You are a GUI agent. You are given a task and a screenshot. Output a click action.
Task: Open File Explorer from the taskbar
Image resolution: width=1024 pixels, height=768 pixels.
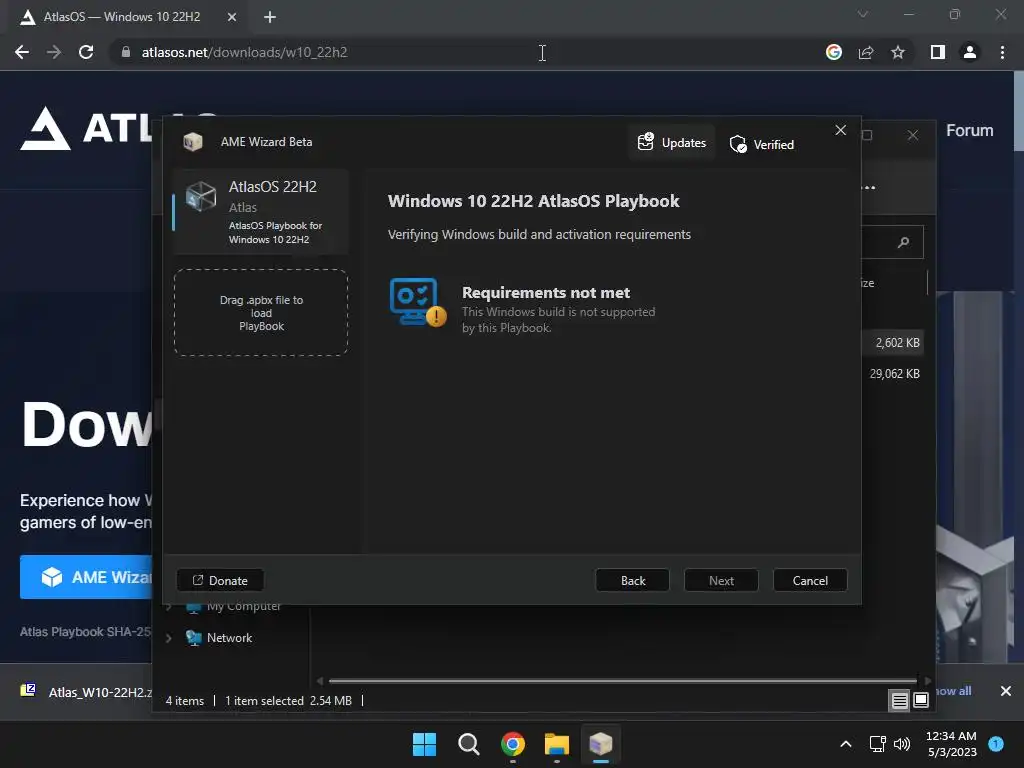(557, 744)
